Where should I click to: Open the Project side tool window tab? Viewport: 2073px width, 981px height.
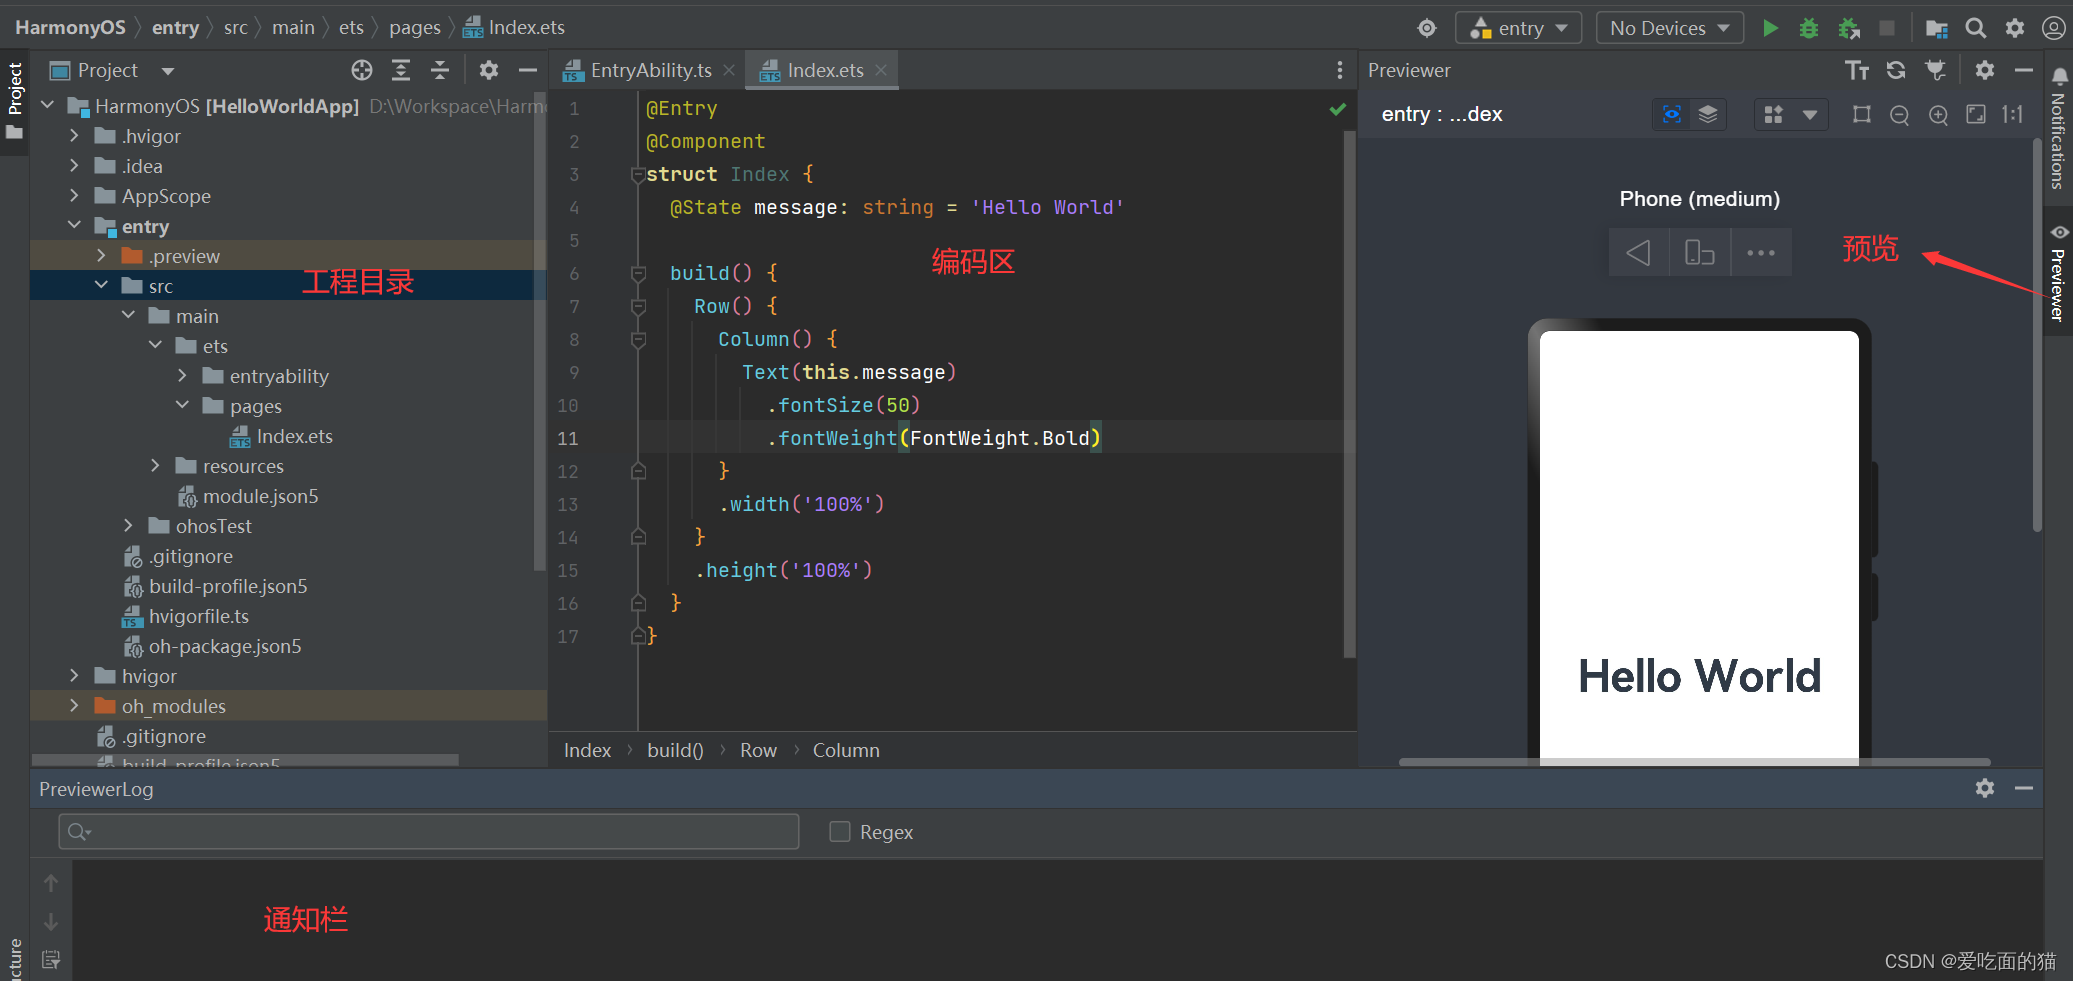15,101
